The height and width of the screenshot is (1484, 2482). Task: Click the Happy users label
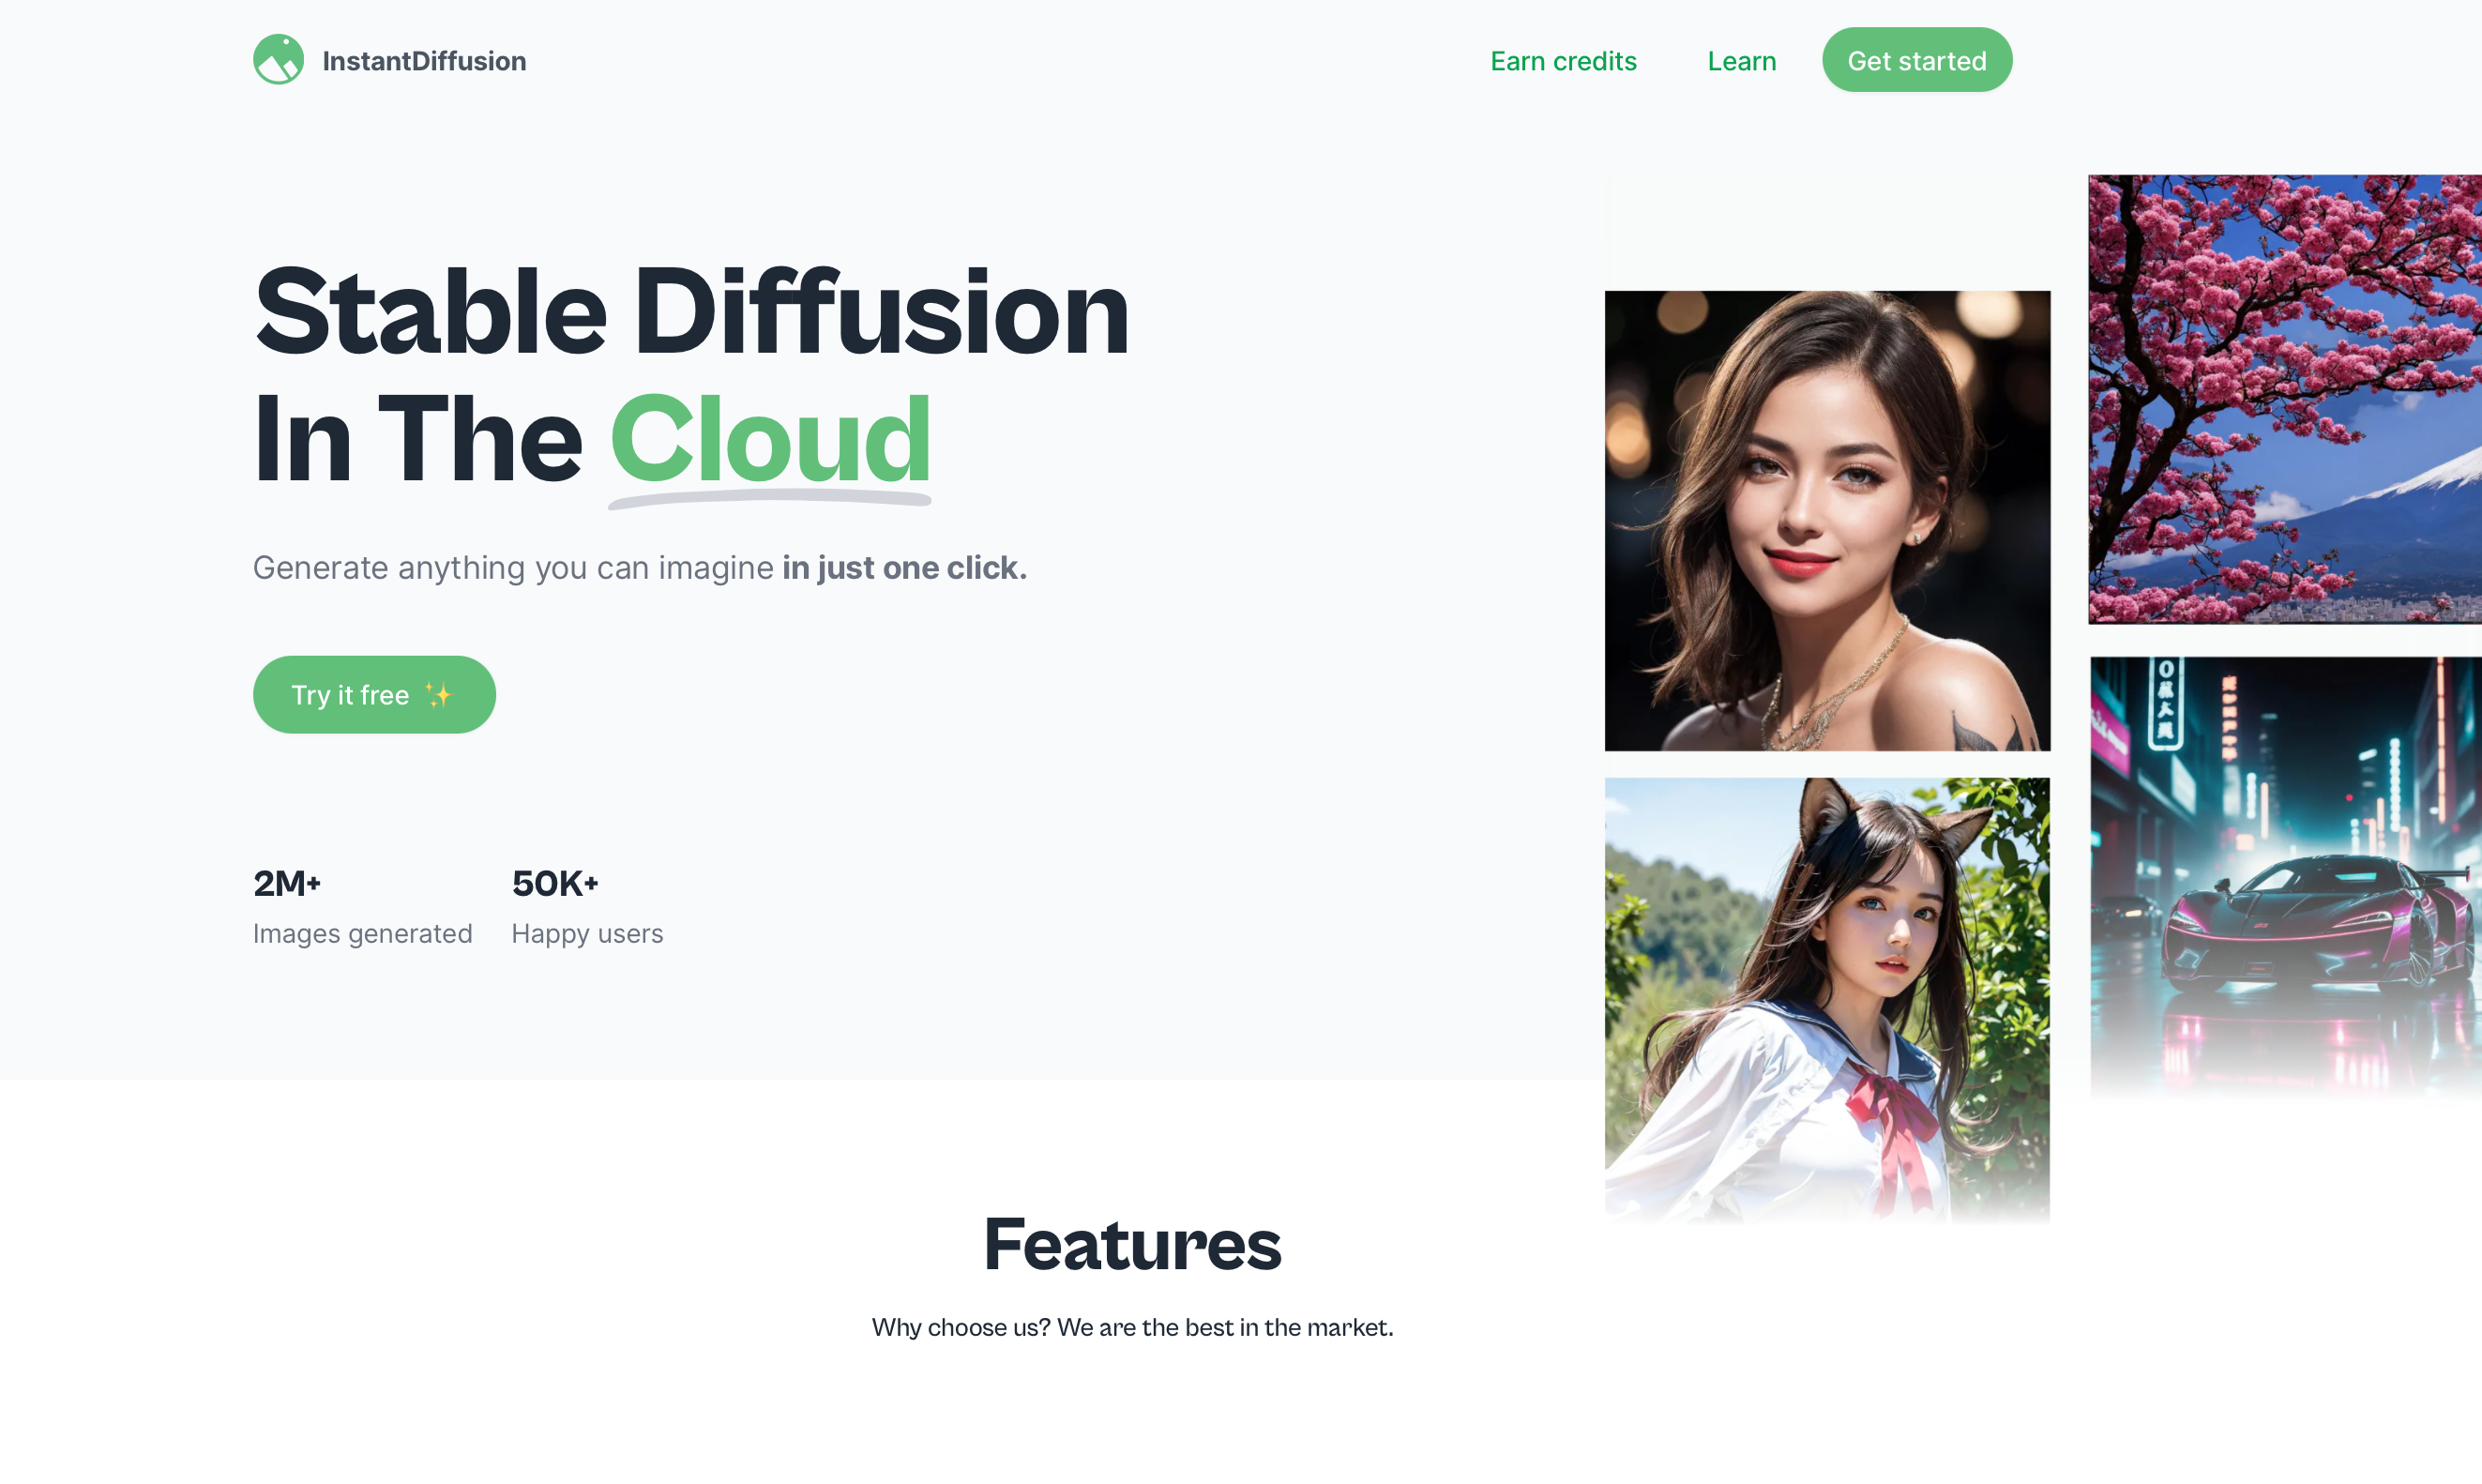tap(587, 934)
